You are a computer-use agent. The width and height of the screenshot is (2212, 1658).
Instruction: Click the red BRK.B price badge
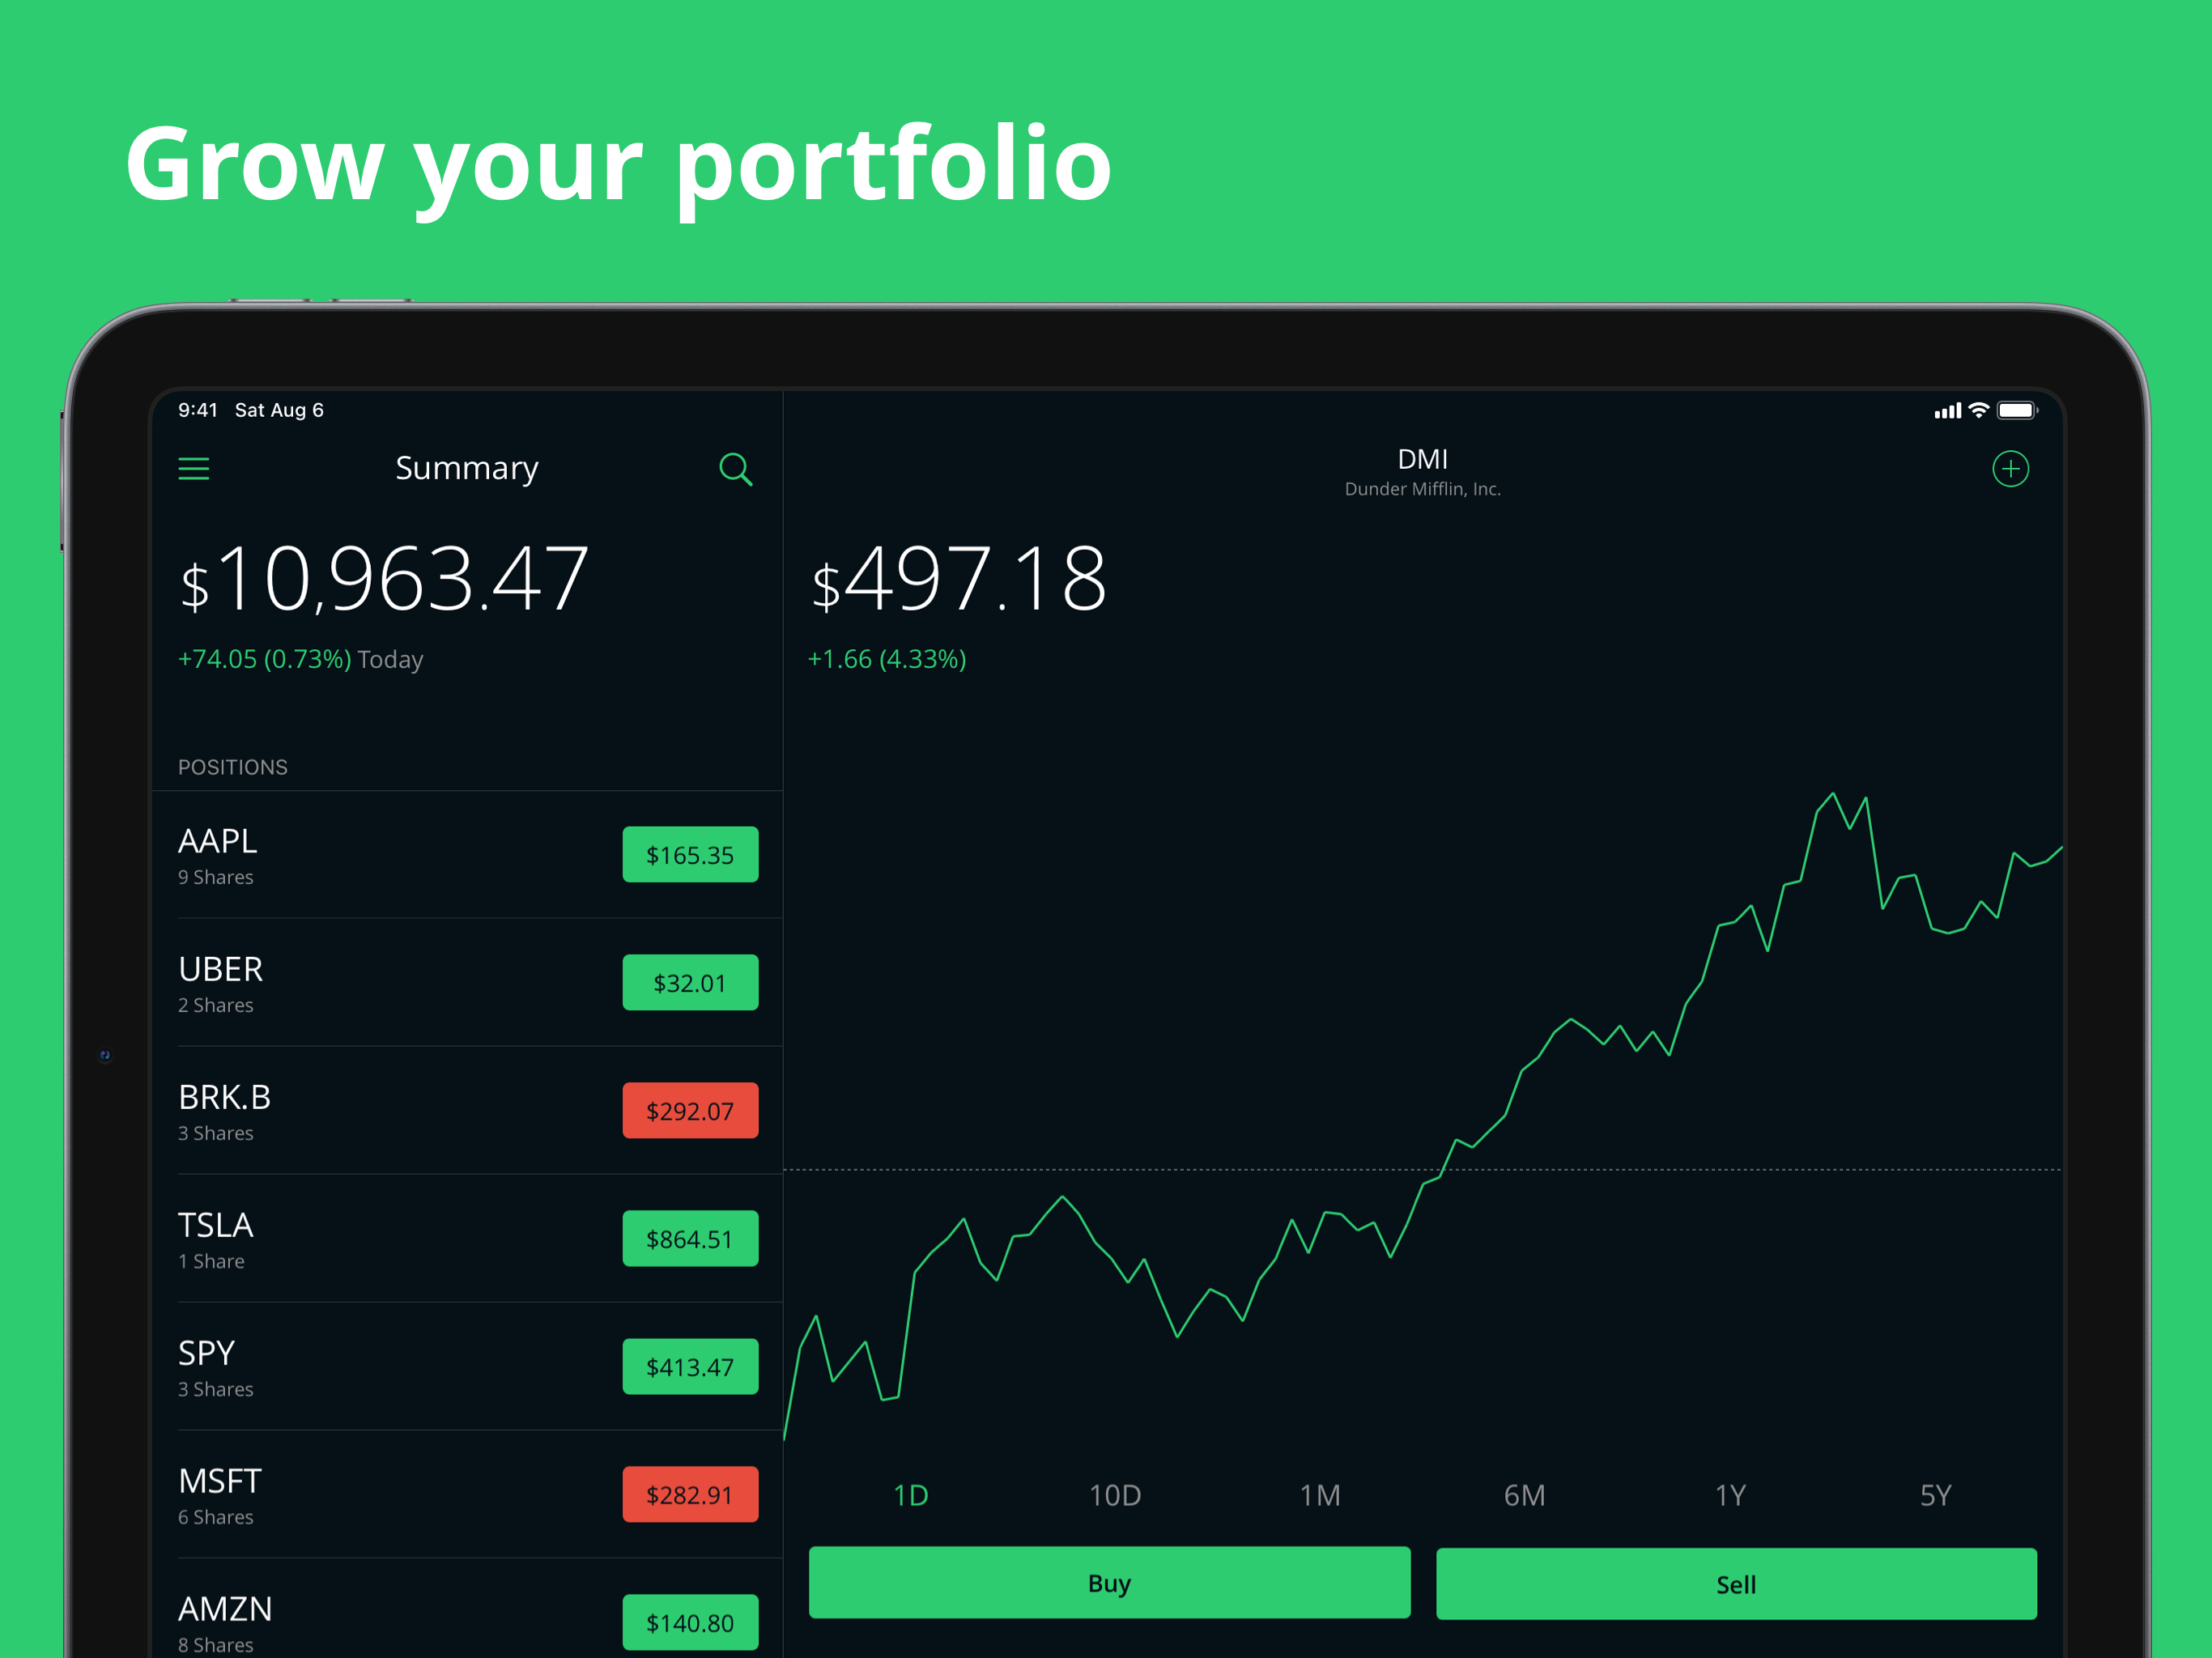[690, 1110]
